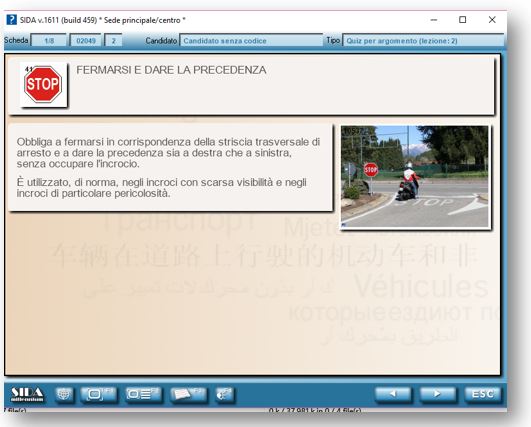531x427 pixels.
Task: Click the paragraph starting 'È utilizzato, di norma'
Action: point(162,188)
